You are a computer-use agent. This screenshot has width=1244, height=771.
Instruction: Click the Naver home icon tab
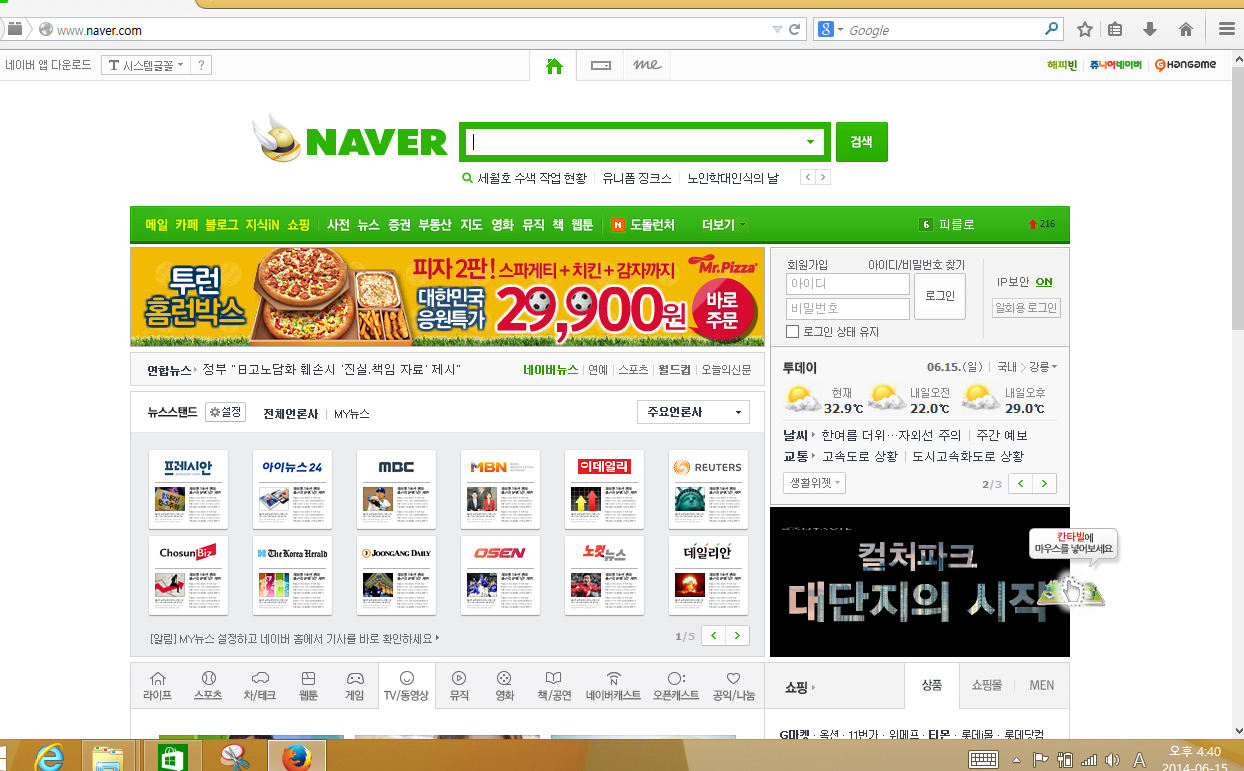pyautogui.click(x=554, y=66)
